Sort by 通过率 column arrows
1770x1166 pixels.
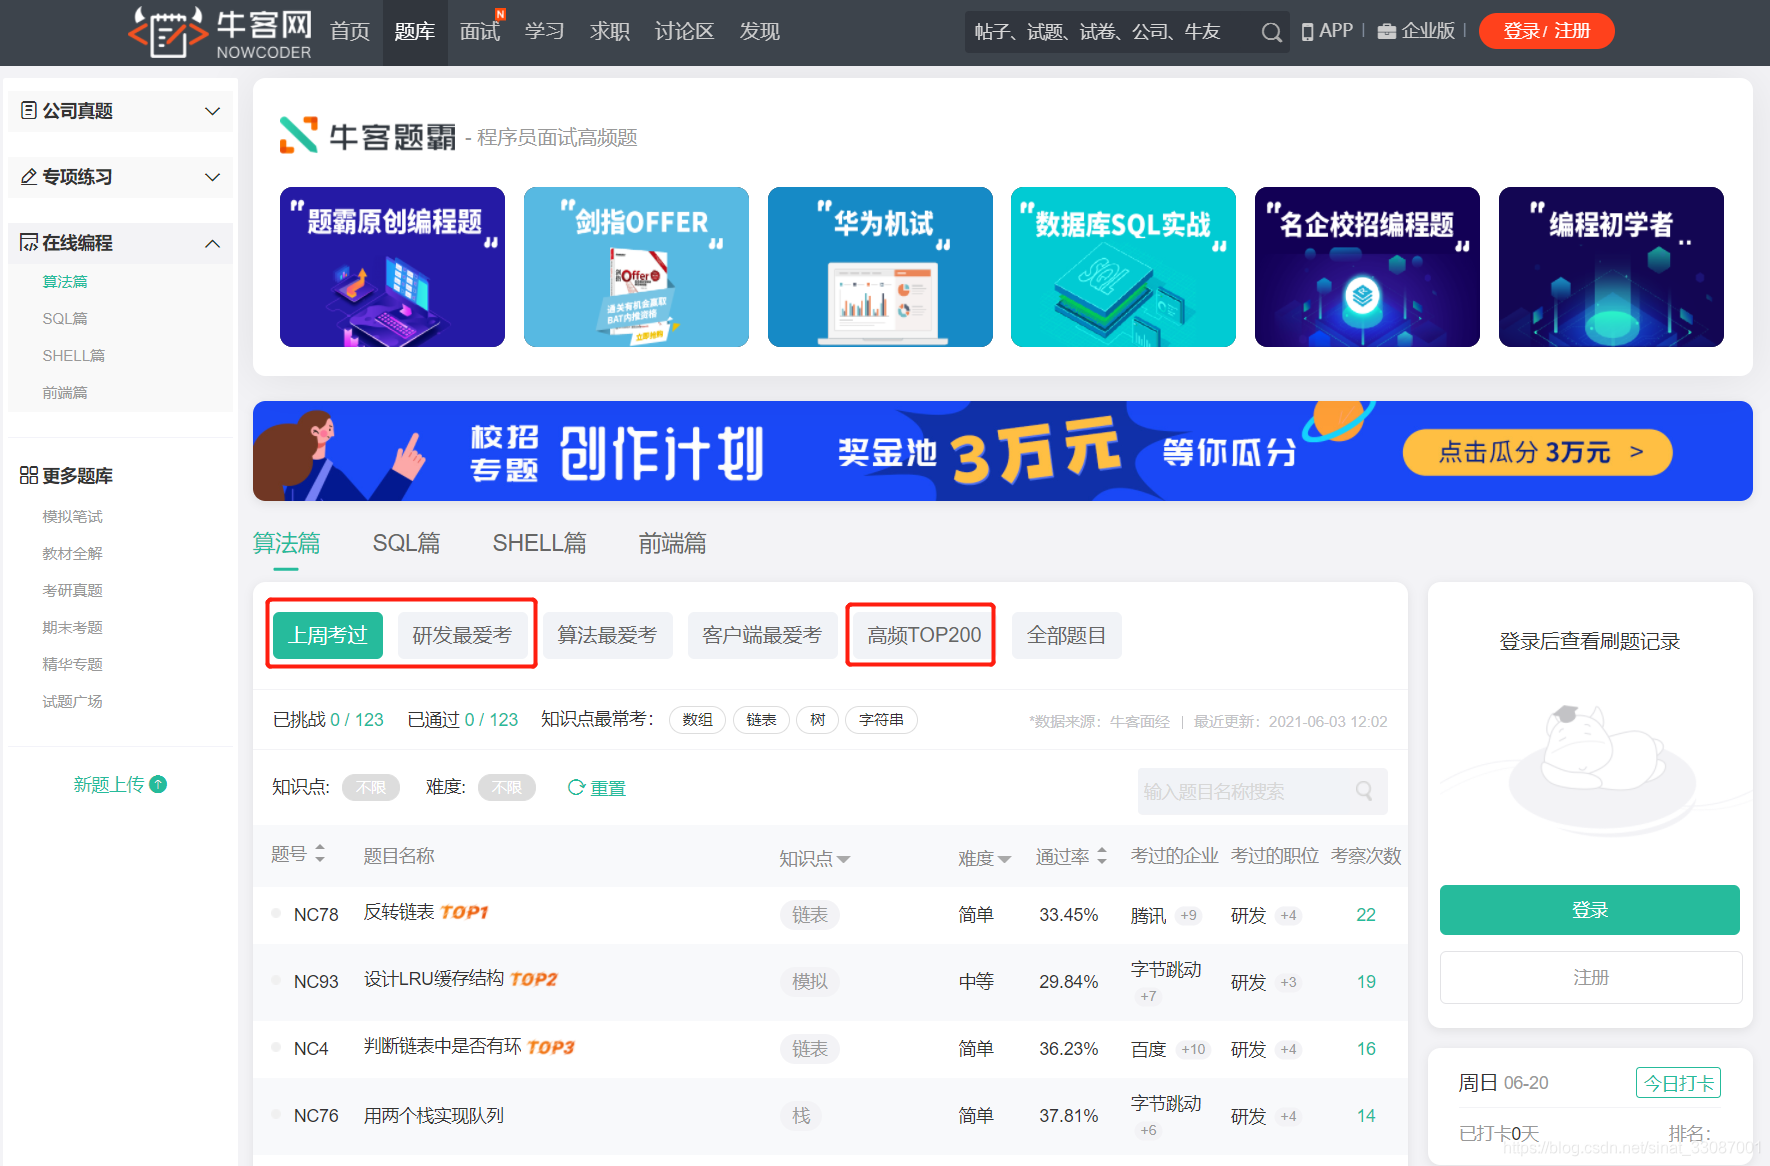(x=1102, y=856)
